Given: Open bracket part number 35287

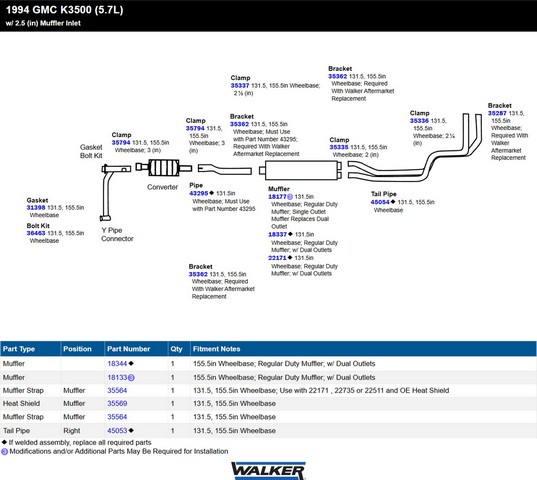Looking at the screenshot, I should coord(497,113).
